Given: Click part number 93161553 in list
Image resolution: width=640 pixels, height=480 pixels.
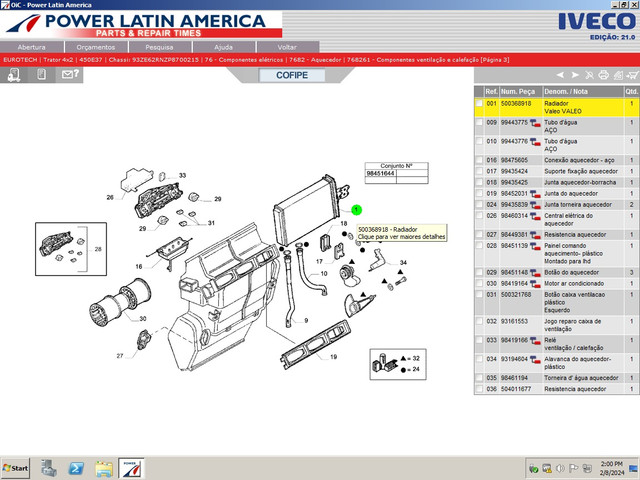Looking at the screenshot, I should tap(514, 322).
